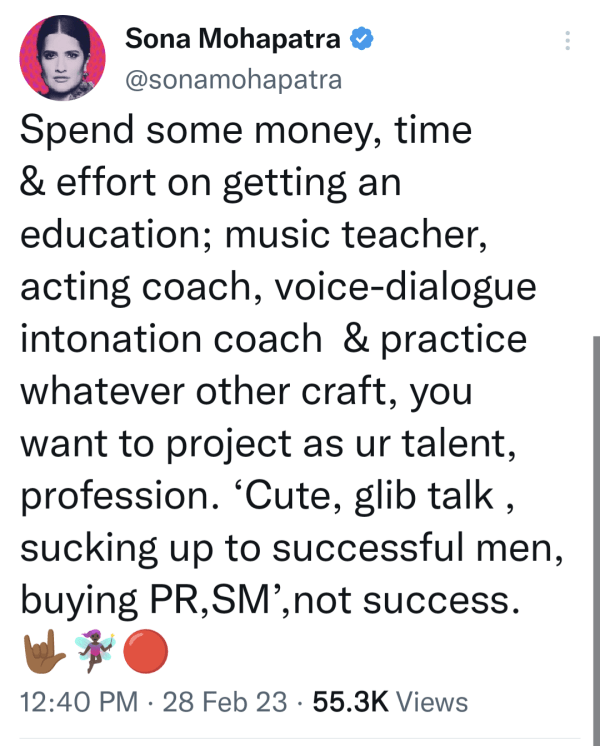
Task: Click the 28 Feb 23 date
Action: click(x=225, y=702)
